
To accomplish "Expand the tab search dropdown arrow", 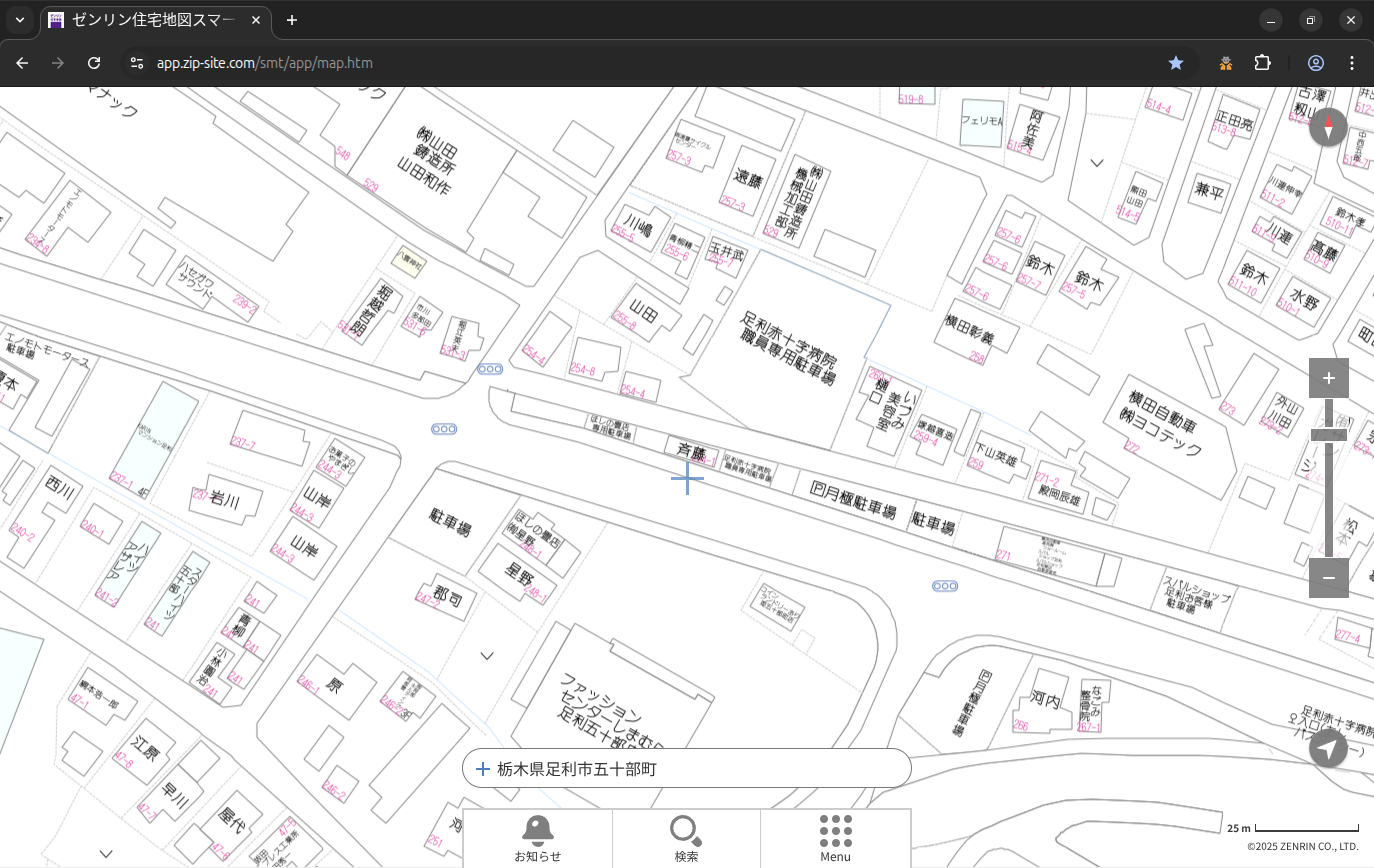I will point(20,20).
